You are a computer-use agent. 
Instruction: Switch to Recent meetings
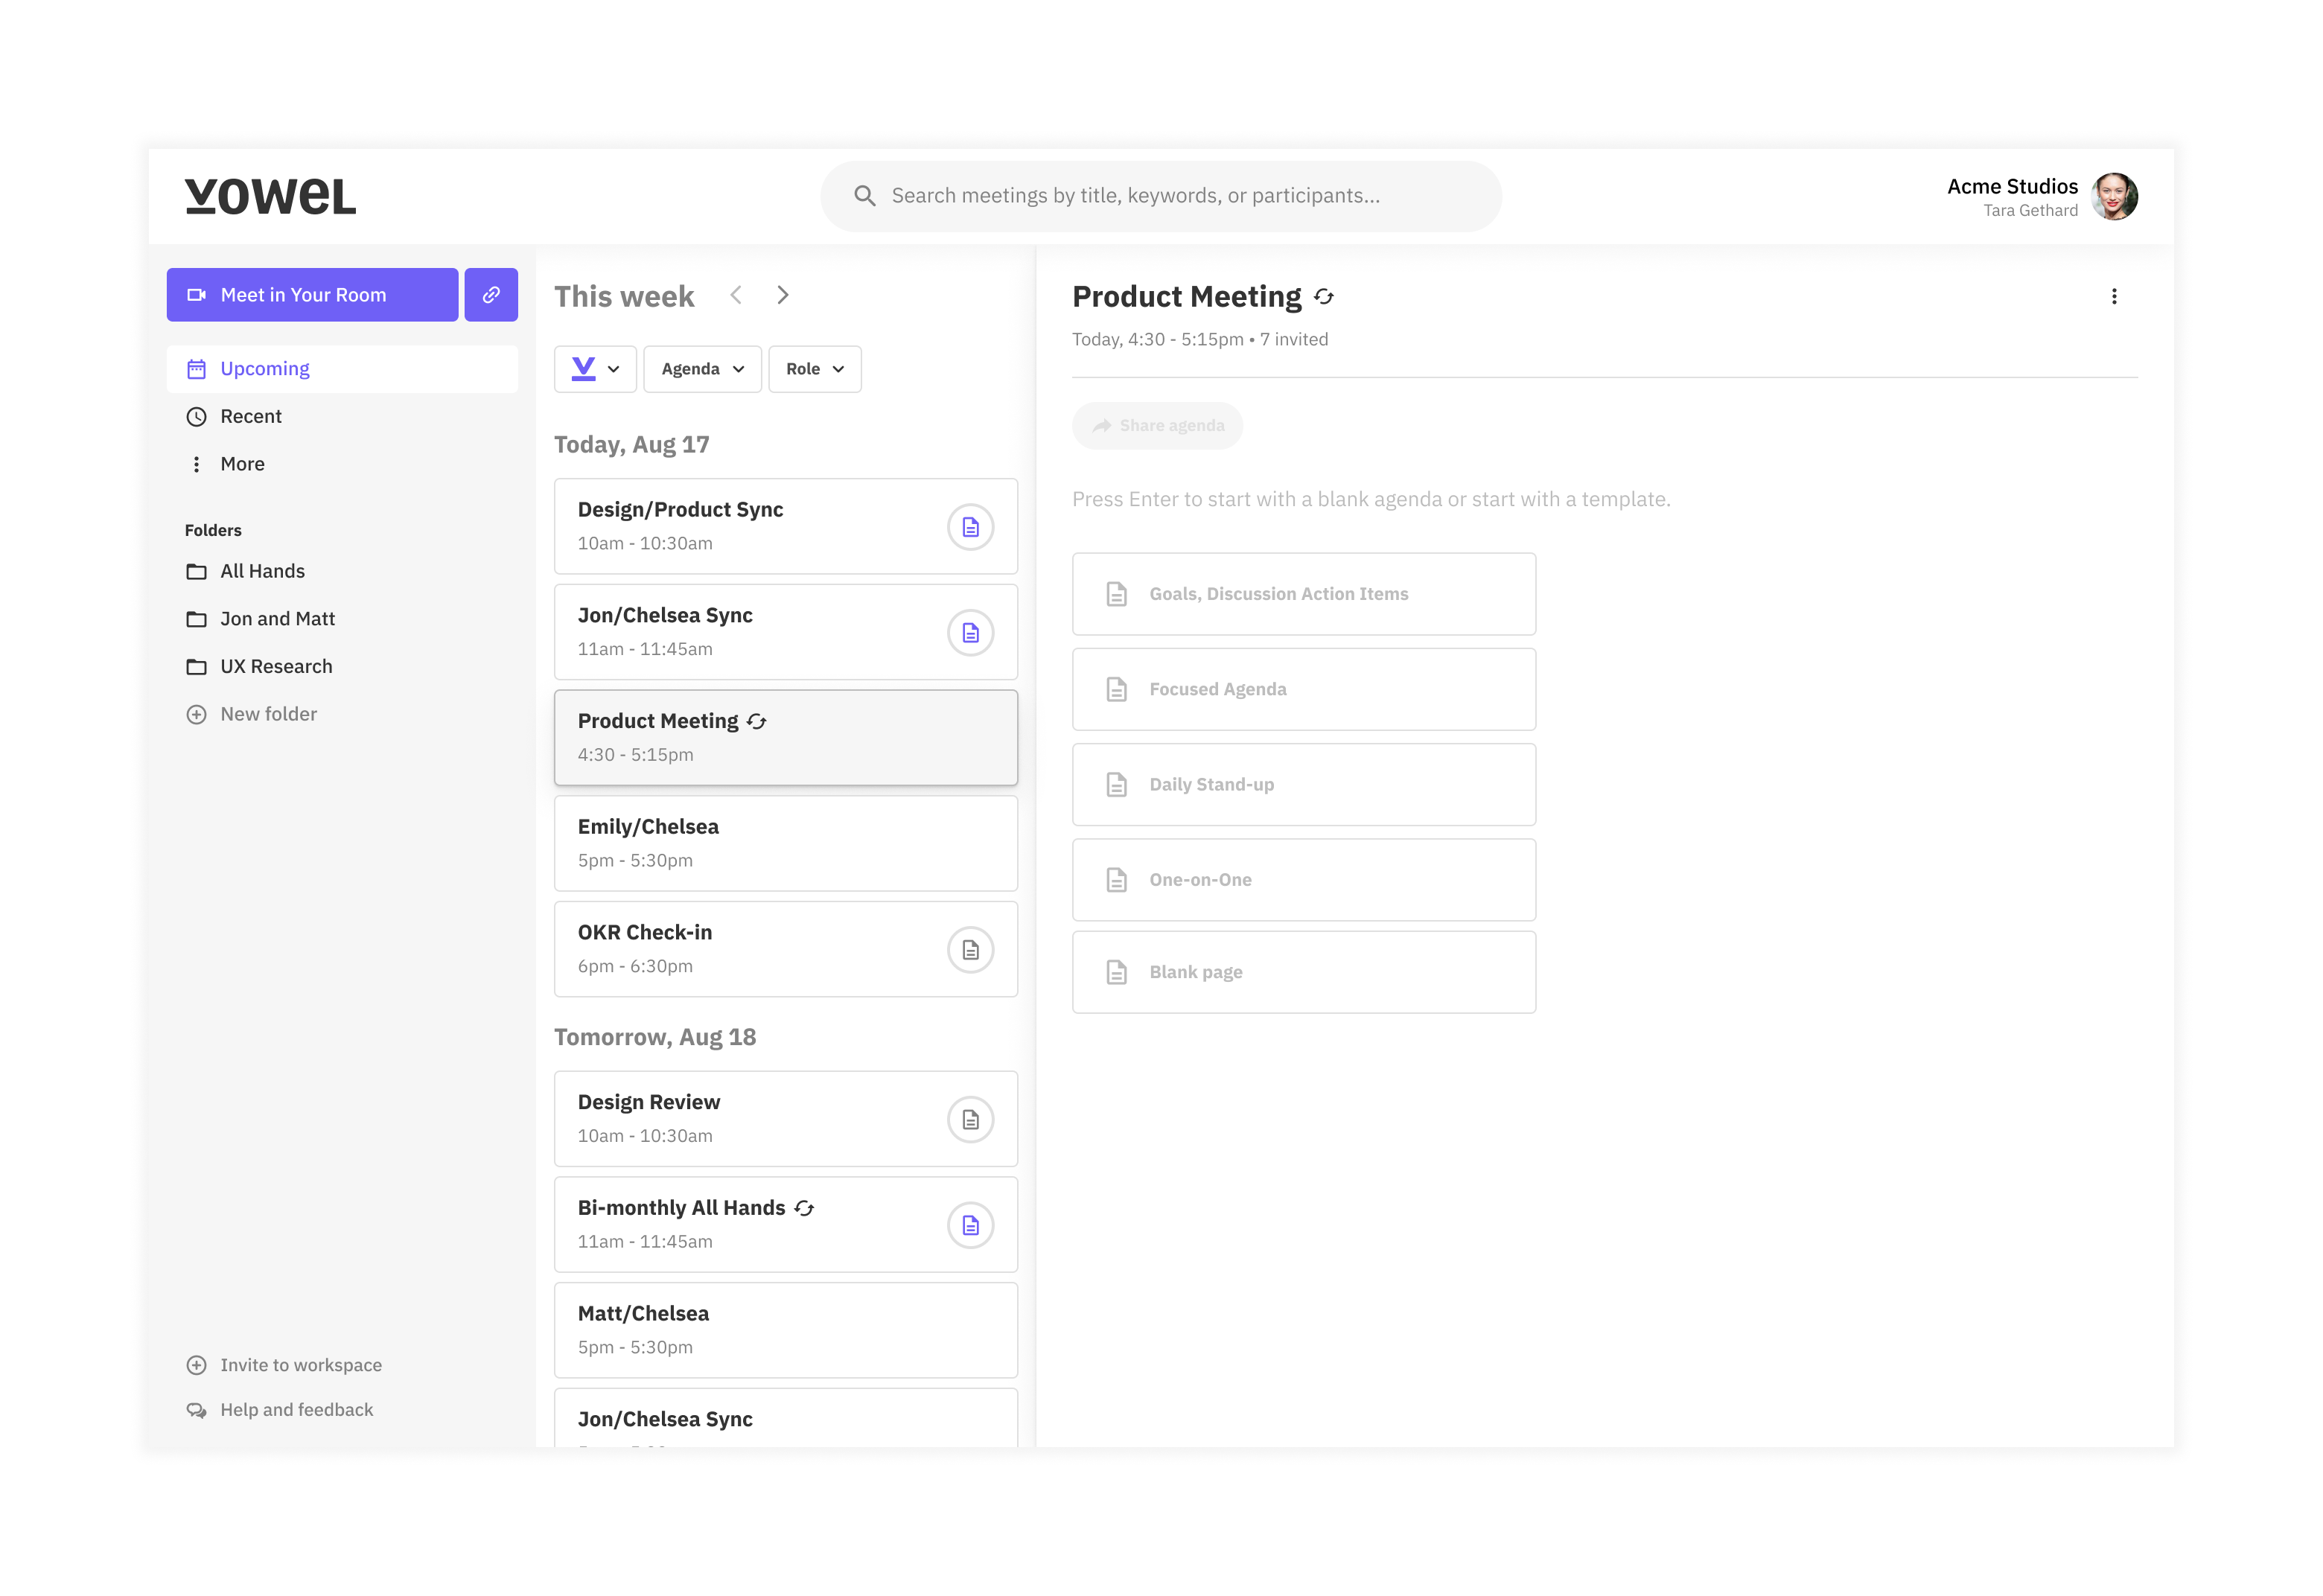click(342, 417)
